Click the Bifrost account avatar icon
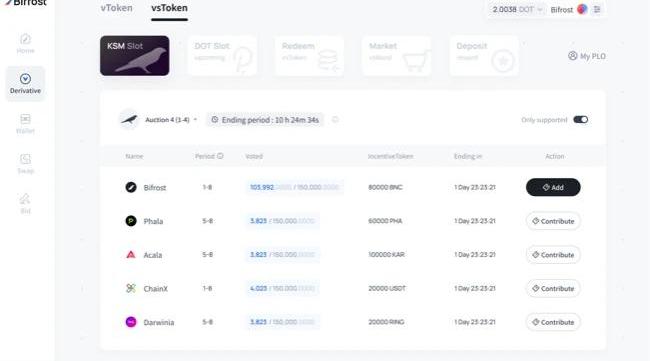650x361 pixels. coord(582,9)
